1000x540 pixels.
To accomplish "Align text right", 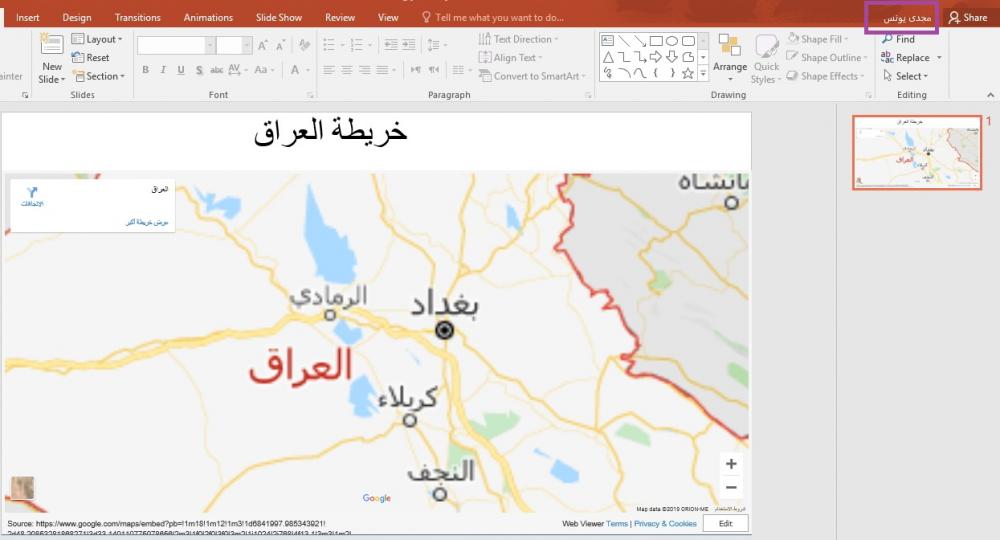I will pos(365,70).
